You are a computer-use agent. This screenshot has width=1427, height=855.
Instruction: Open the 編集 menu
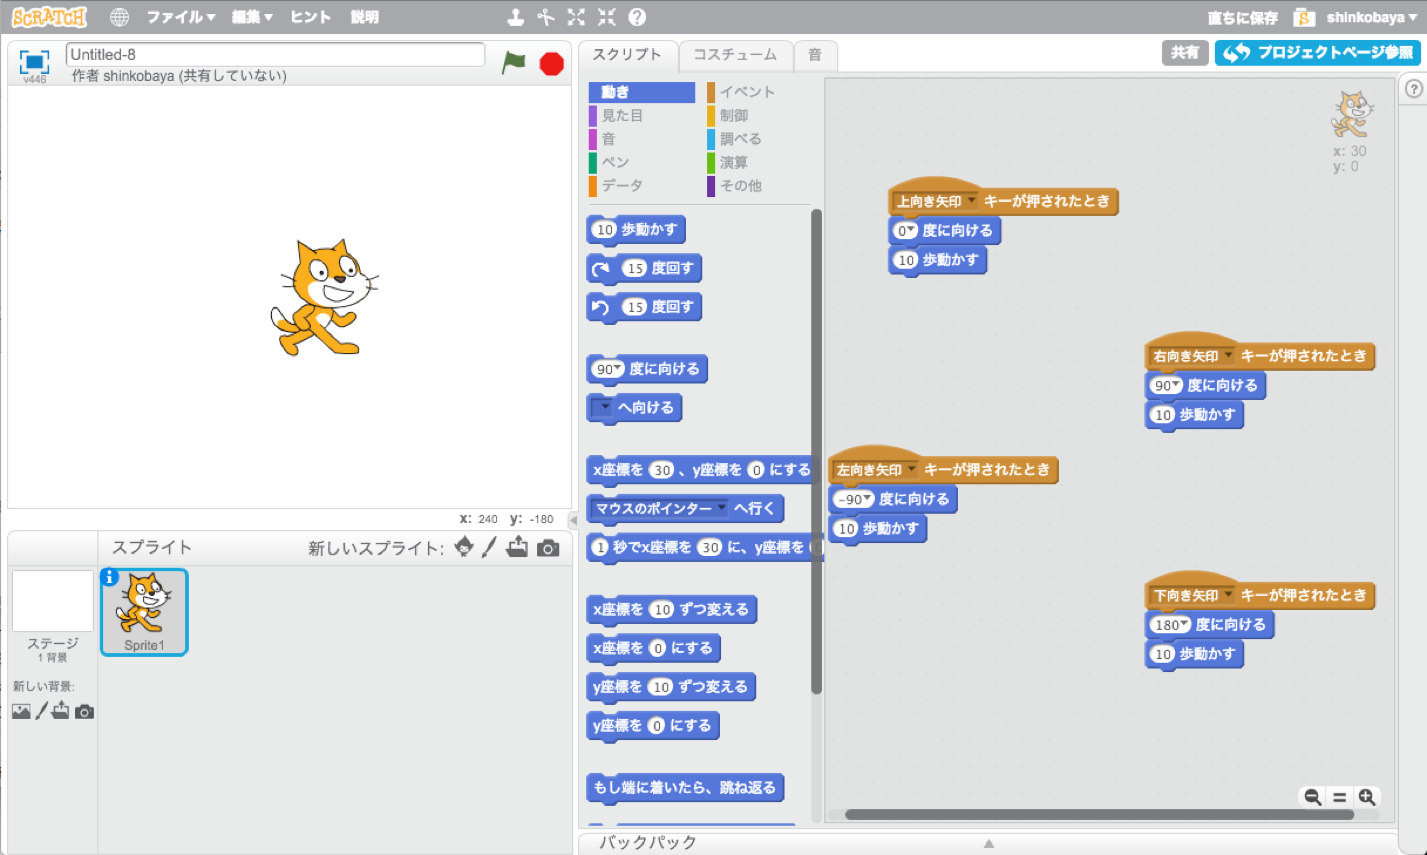tap(252, 17)
